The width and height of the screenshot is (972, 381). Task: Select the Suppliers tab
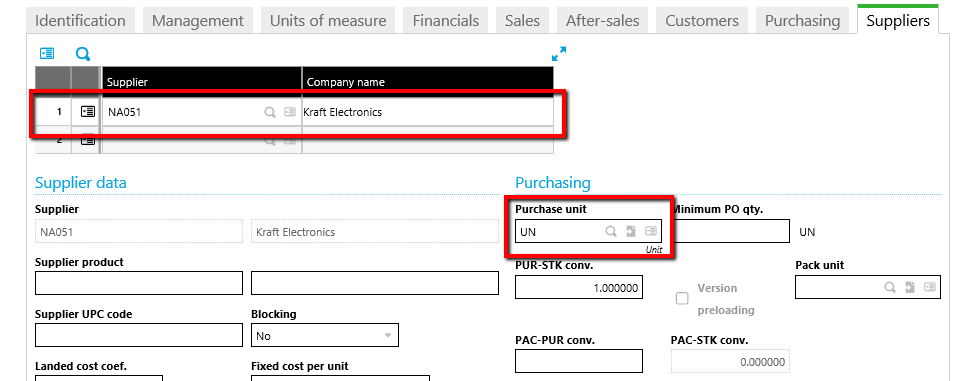coord(898,20)
